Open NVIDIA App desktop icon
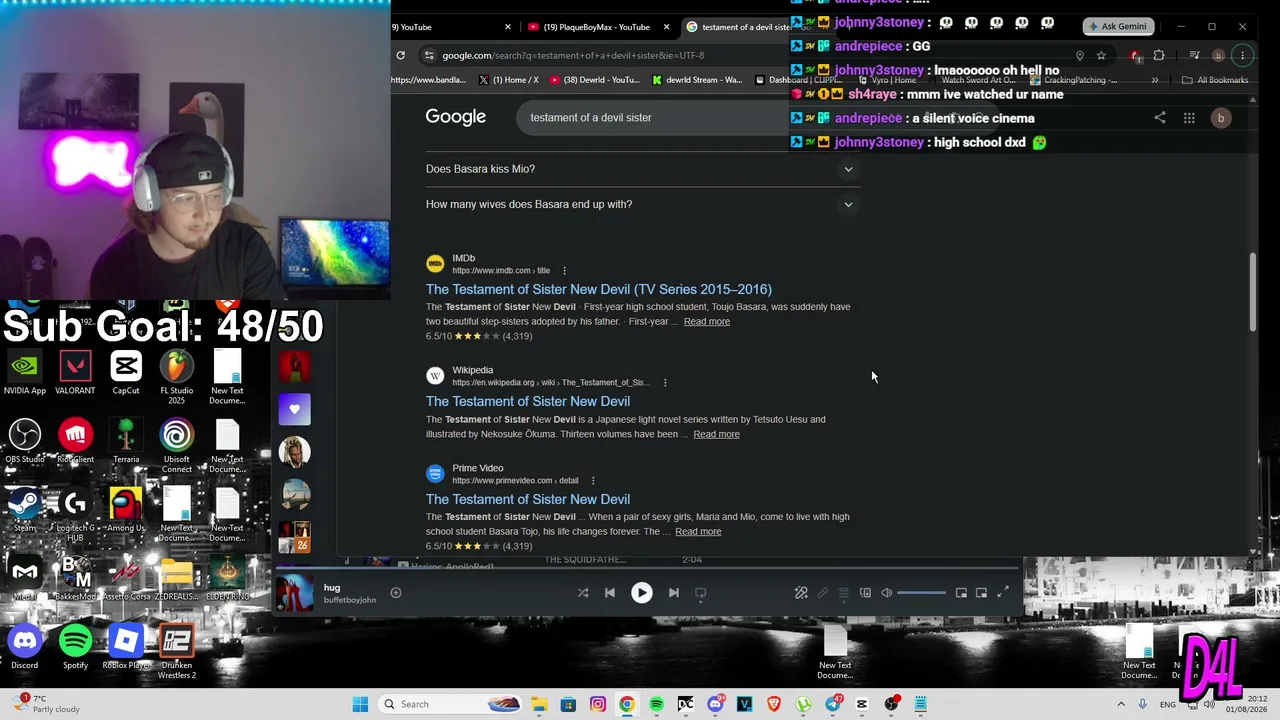Viewport: 1280px width, 720px height. [25, 373]
